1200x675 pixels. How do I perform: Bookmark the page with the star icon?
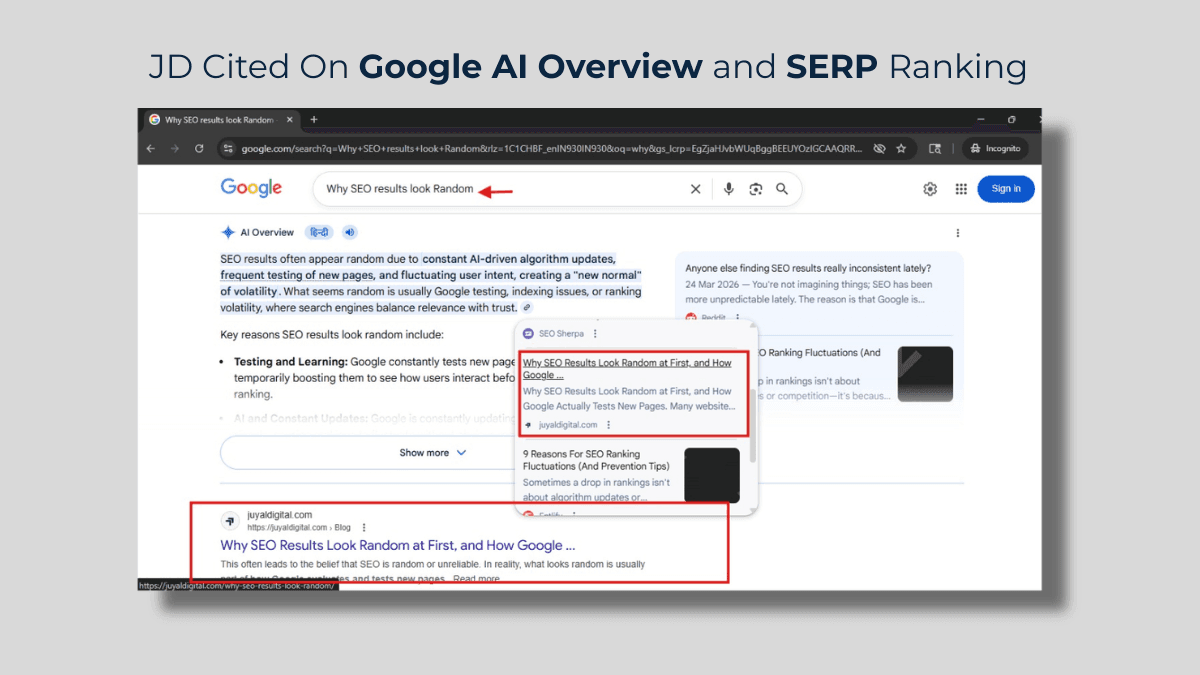[x=901, y=148]
